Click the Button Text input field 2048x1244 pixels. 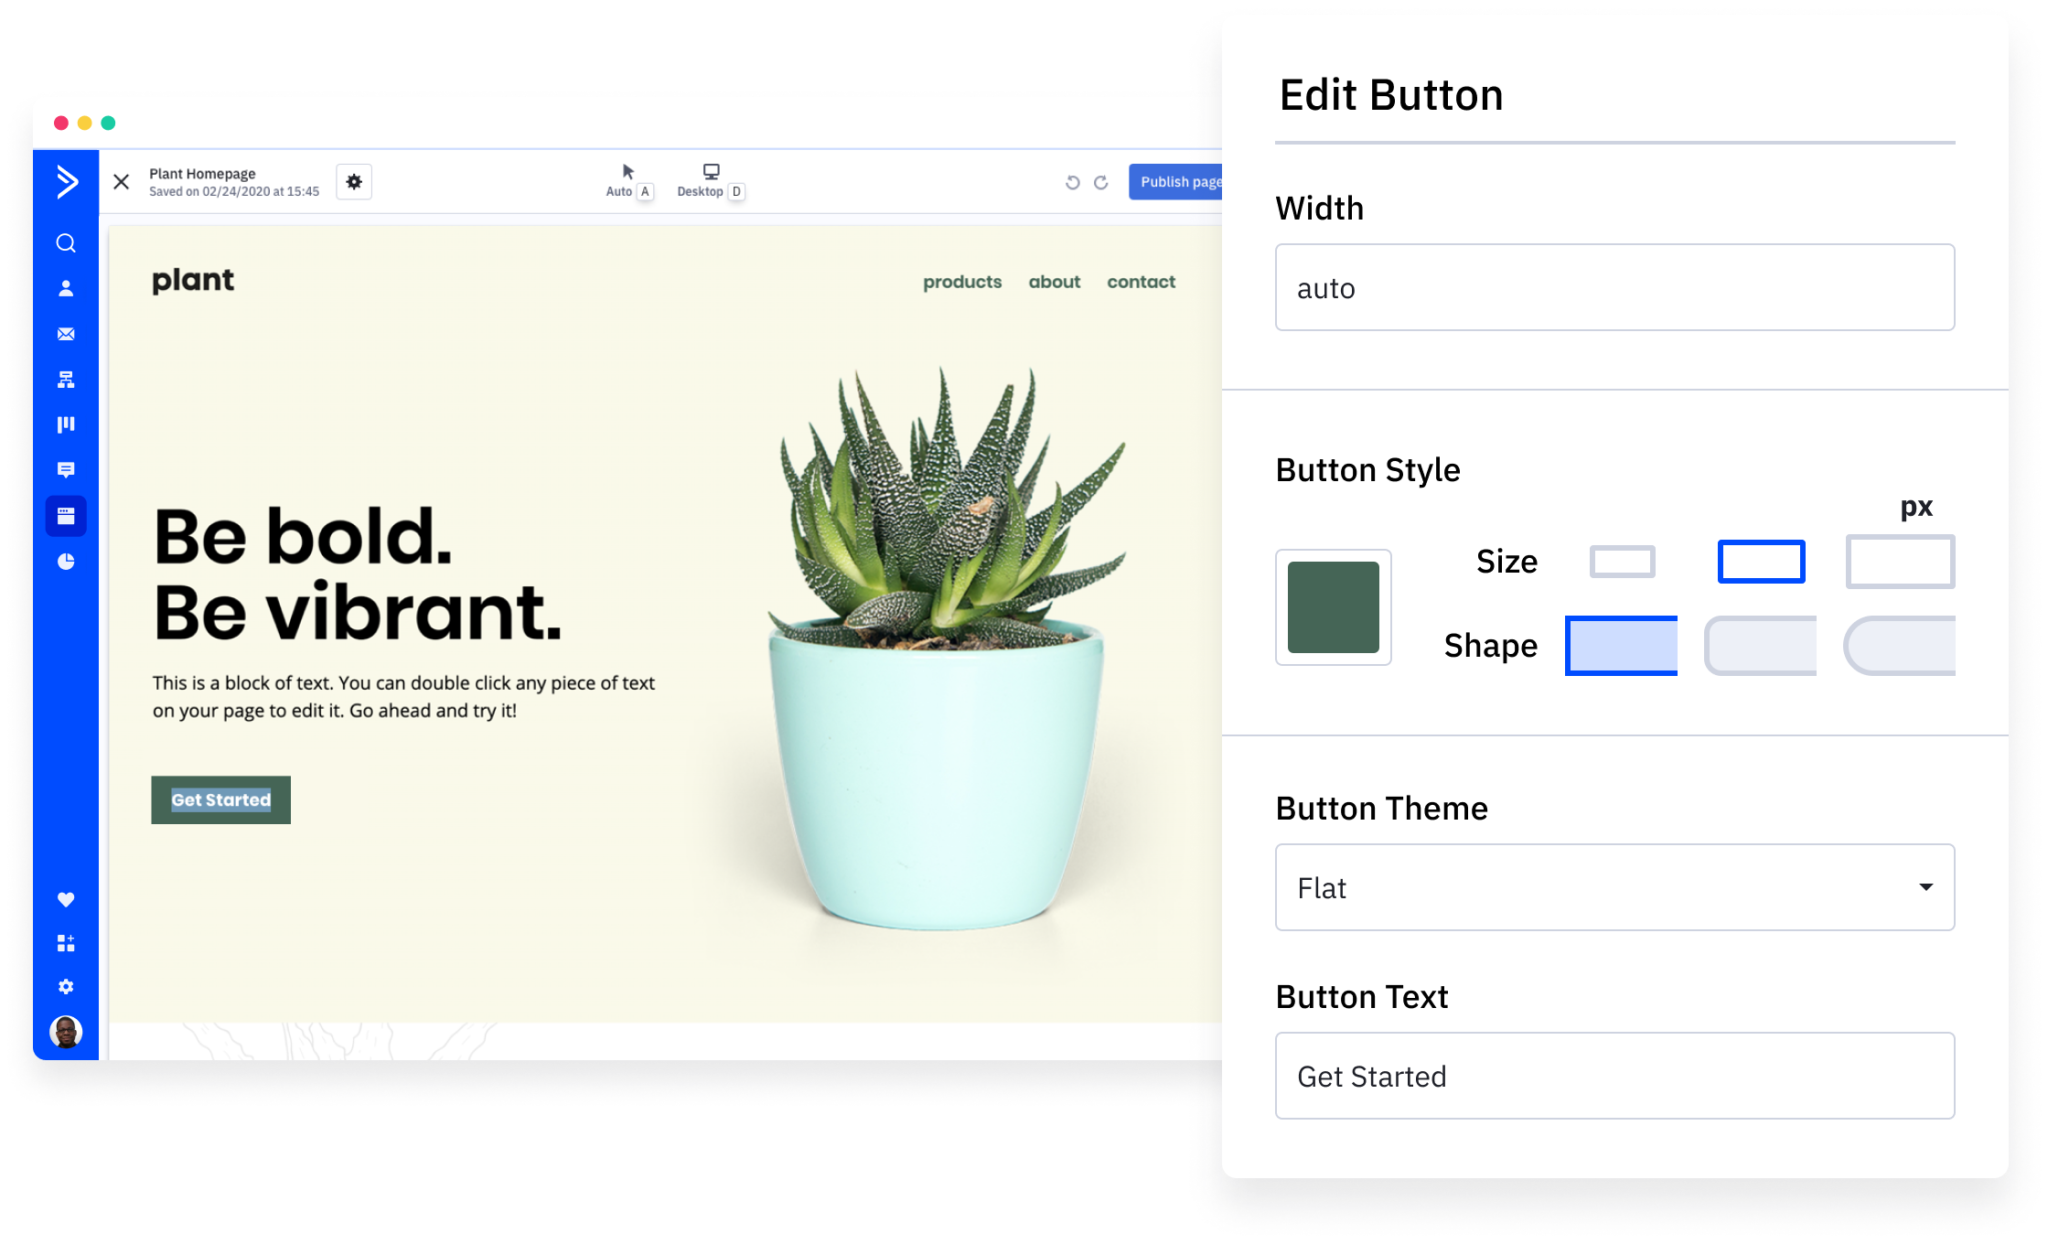point(1614,1076)
